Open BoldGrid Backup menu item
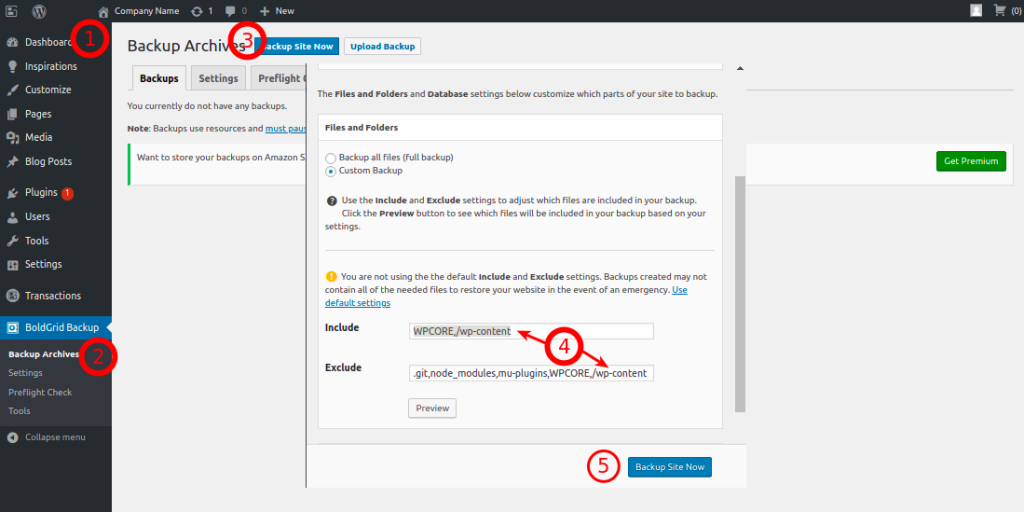This screenshot has width=1024, height=512. [62, 328]
